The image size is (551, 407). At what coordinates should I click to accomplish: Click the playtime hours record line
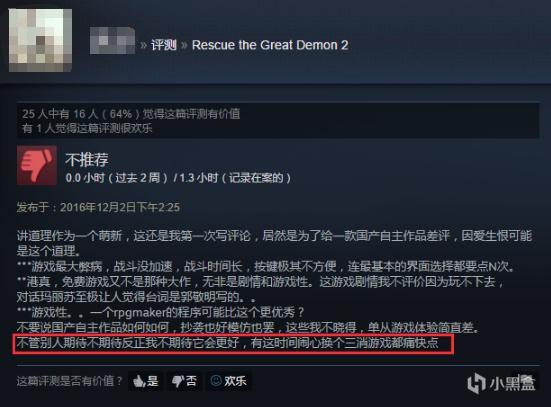tap(178, 178)
